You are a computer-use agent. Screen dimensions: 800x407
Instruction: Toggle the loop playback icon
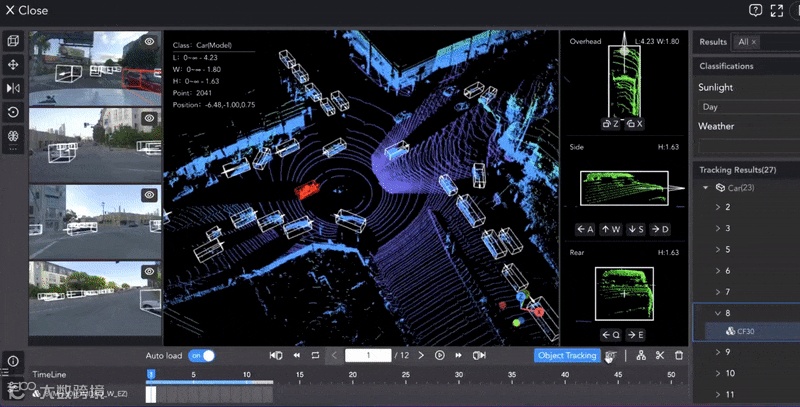tap(315, 355)
